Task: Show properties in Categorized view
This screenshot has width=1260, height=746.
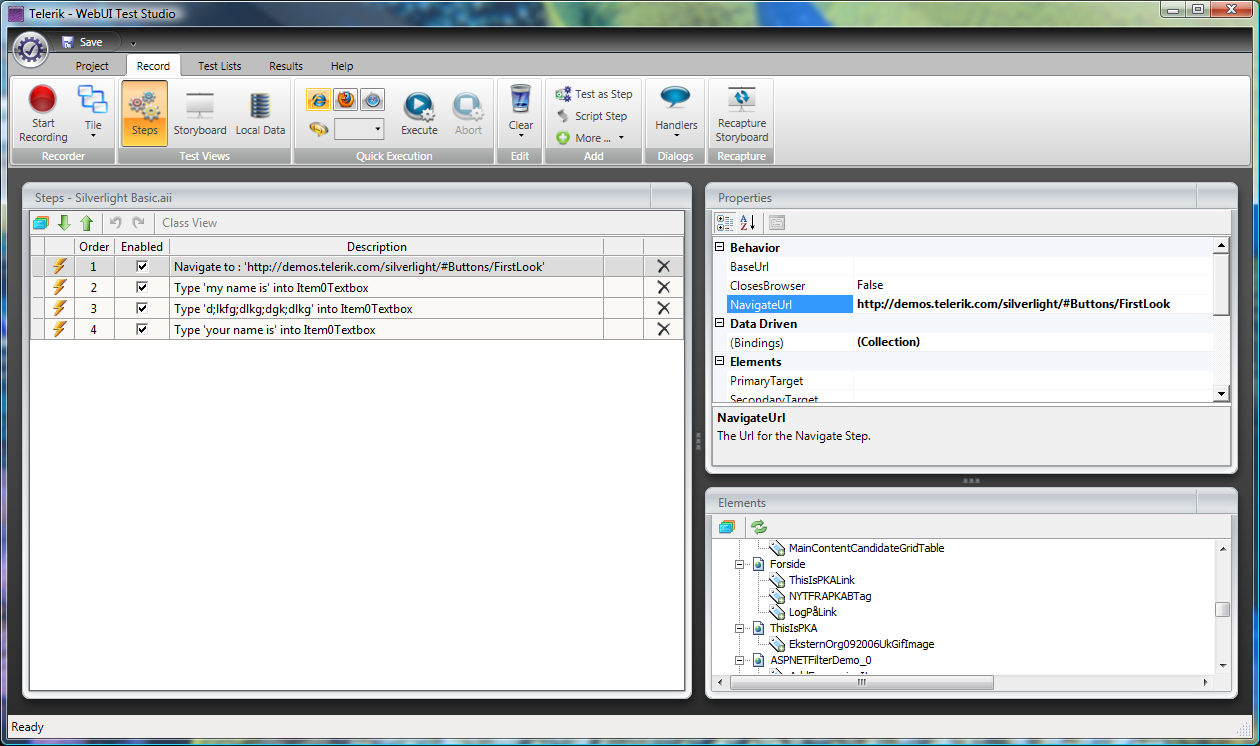Action: 725,222
